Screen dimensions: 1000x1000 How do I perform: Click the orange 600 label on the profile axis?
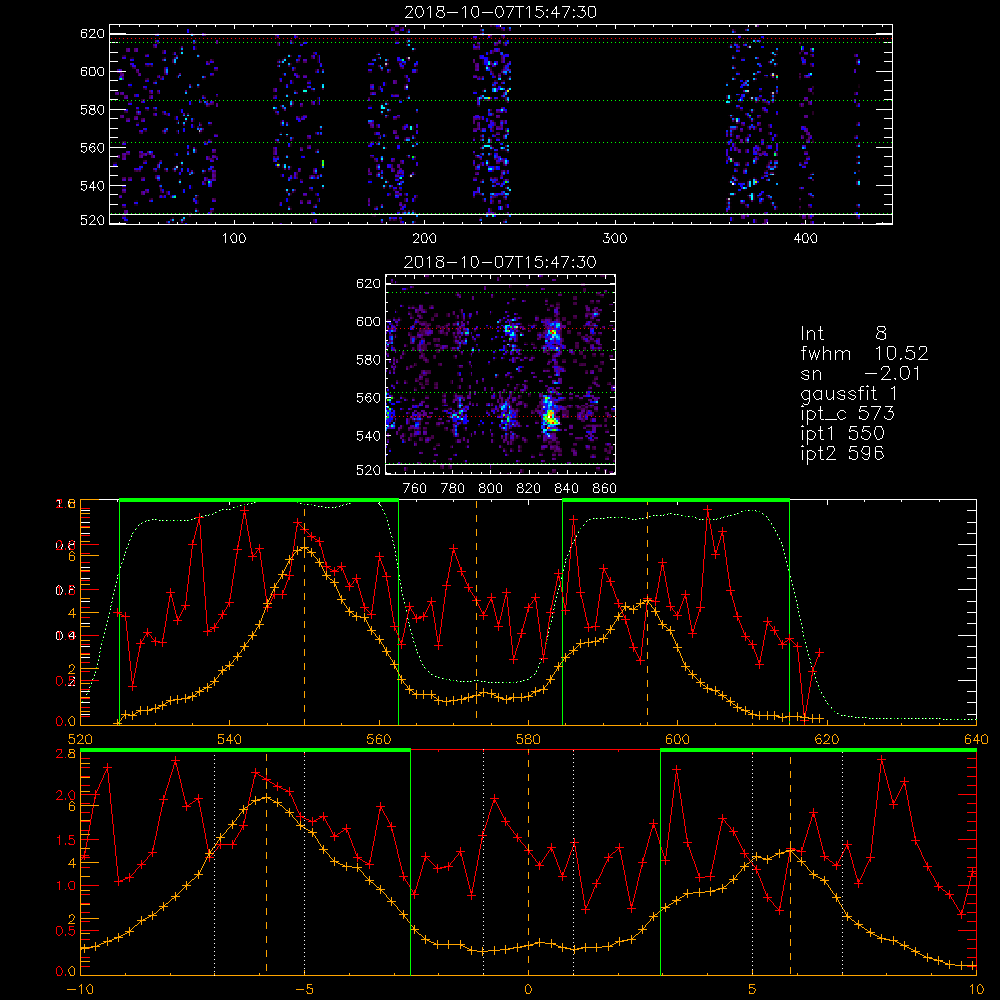tap(677, 739)
